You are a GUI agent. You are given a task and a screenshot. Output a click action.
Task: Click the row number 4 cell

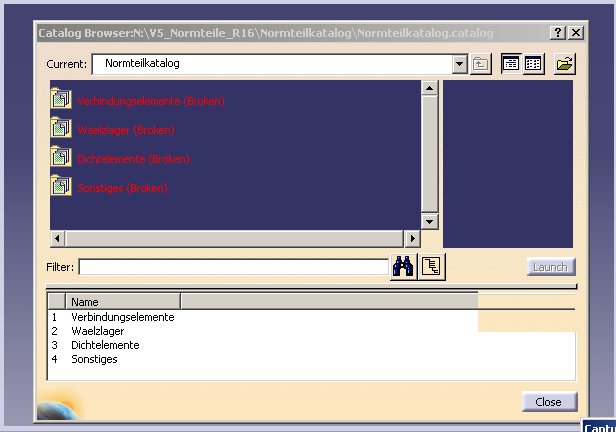[x=55, y=359]
